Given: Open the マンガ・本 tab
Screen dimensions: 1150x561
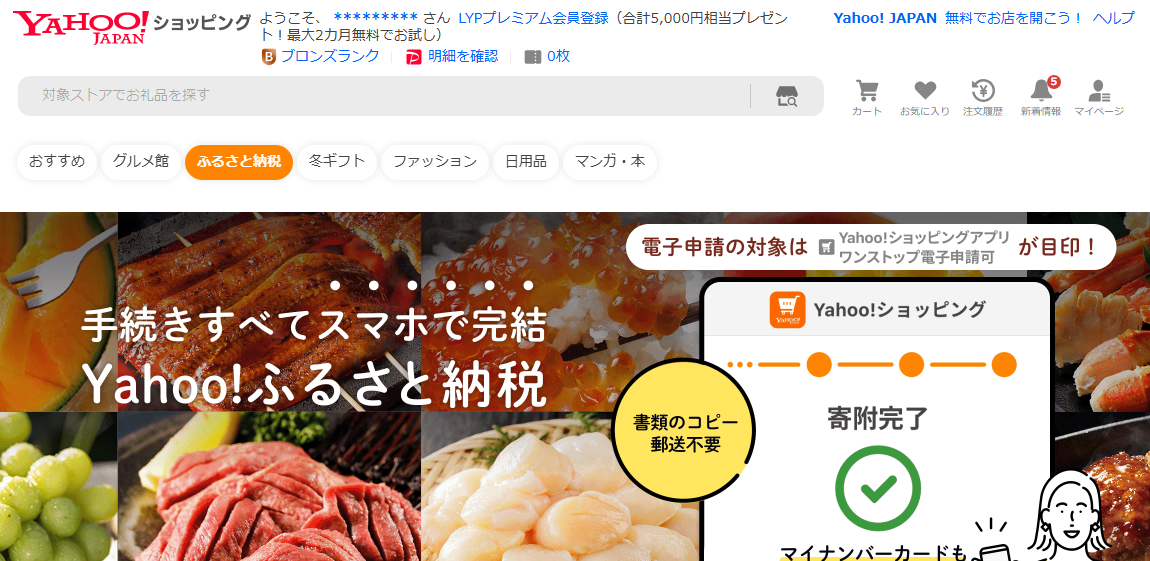Looking at the screenshot, I should click(610, 162).
